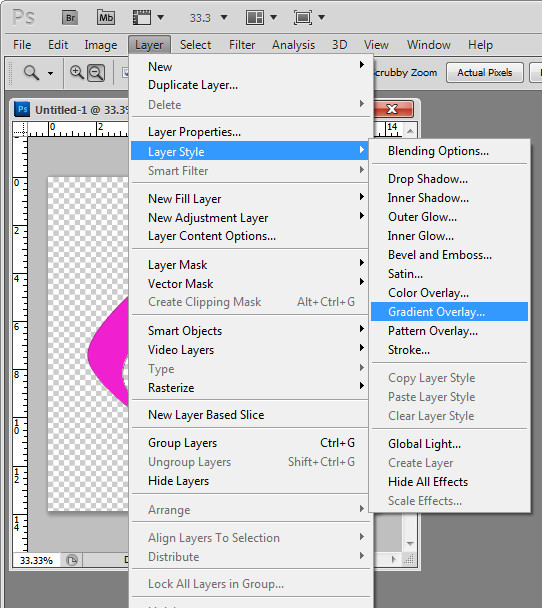The width and height of the screenshot is (542, 608).
Task: Click the document vertical scrollbar up arrow
Action: pyautogui.click(x=410, y=131)
